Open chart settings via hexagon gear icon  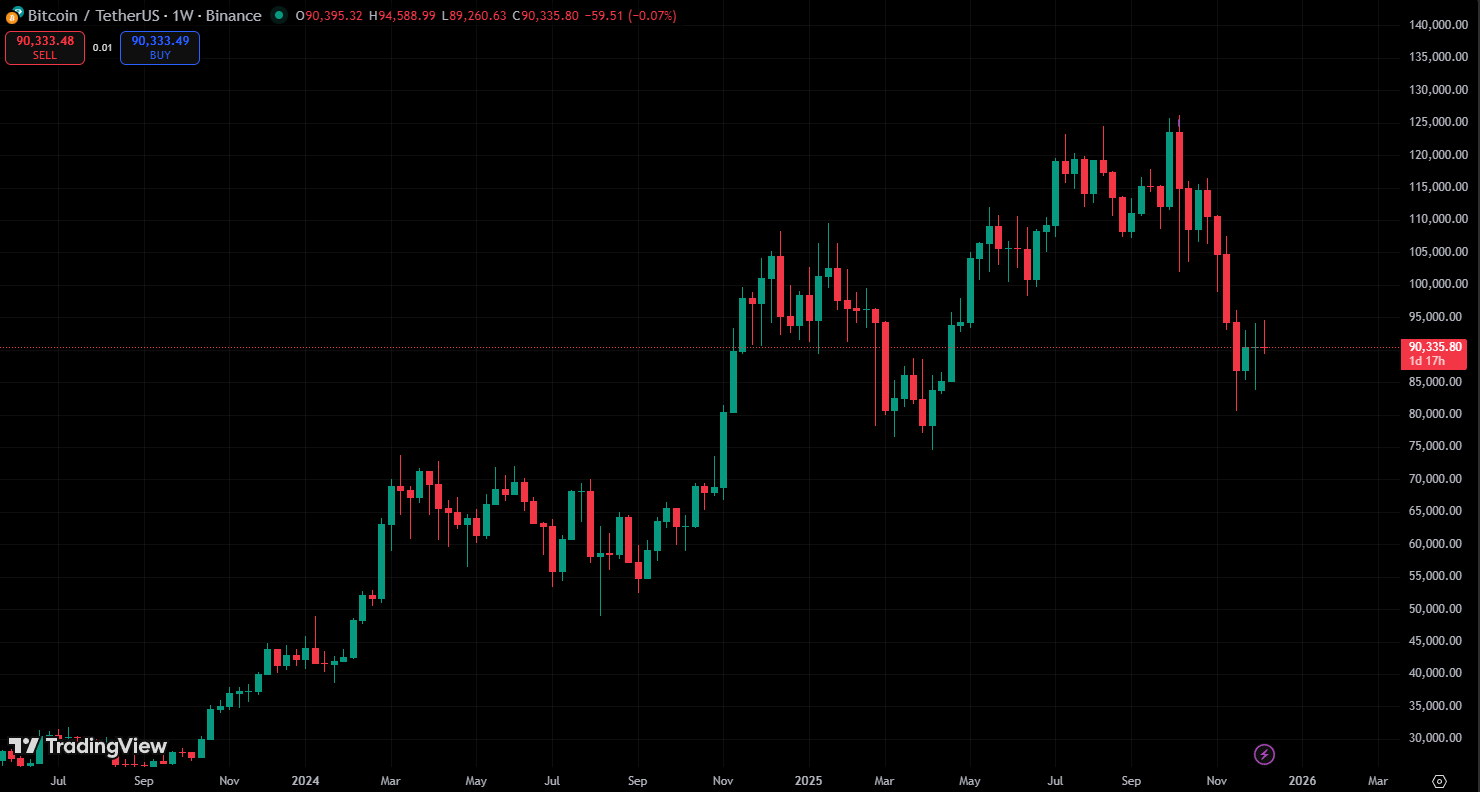(x=1439, y=781)
